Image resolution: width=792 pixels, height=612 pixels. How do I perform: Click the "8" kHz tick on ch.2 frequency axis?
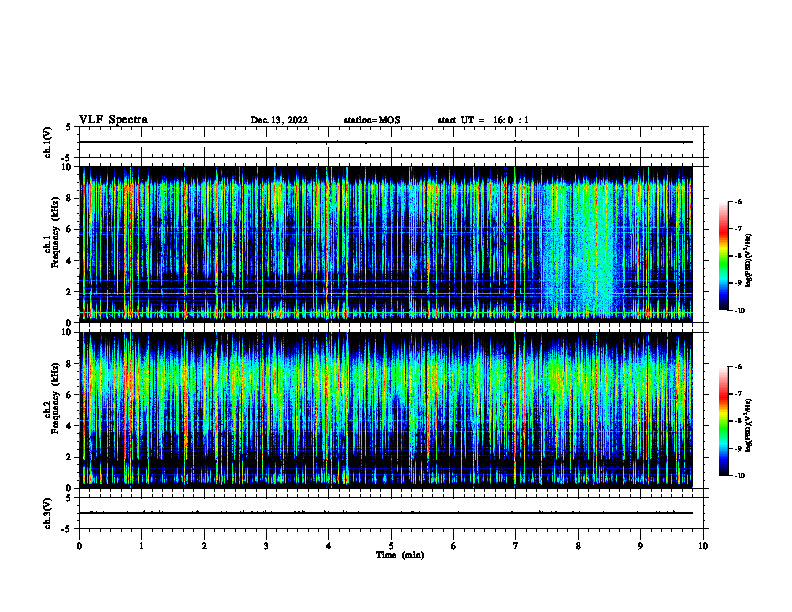pos(70,364)
